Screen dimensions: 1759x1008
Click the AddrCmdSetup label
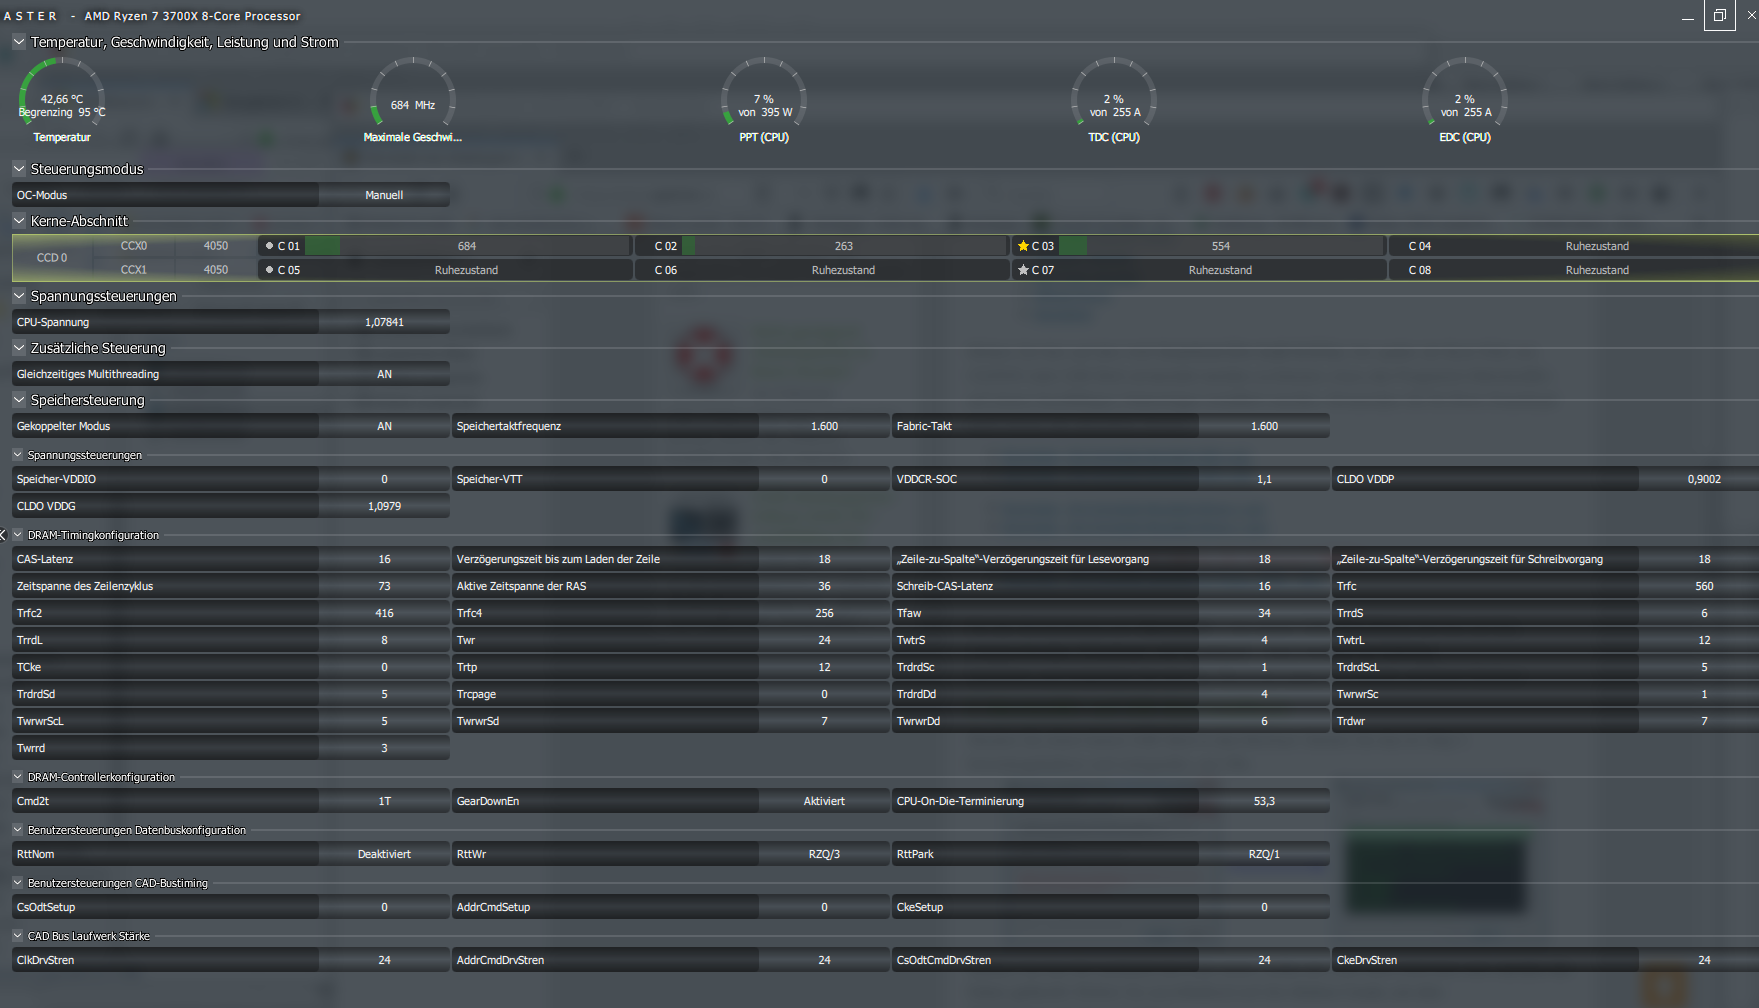click(x=493, y=907)
